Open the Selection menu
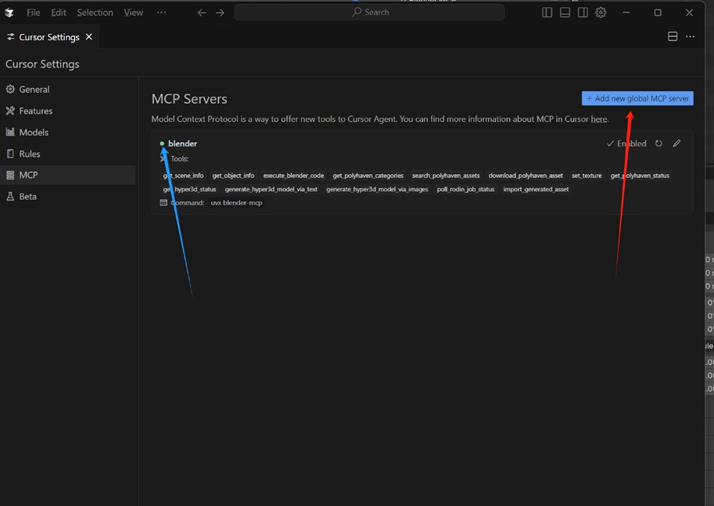 coord(95,12)
